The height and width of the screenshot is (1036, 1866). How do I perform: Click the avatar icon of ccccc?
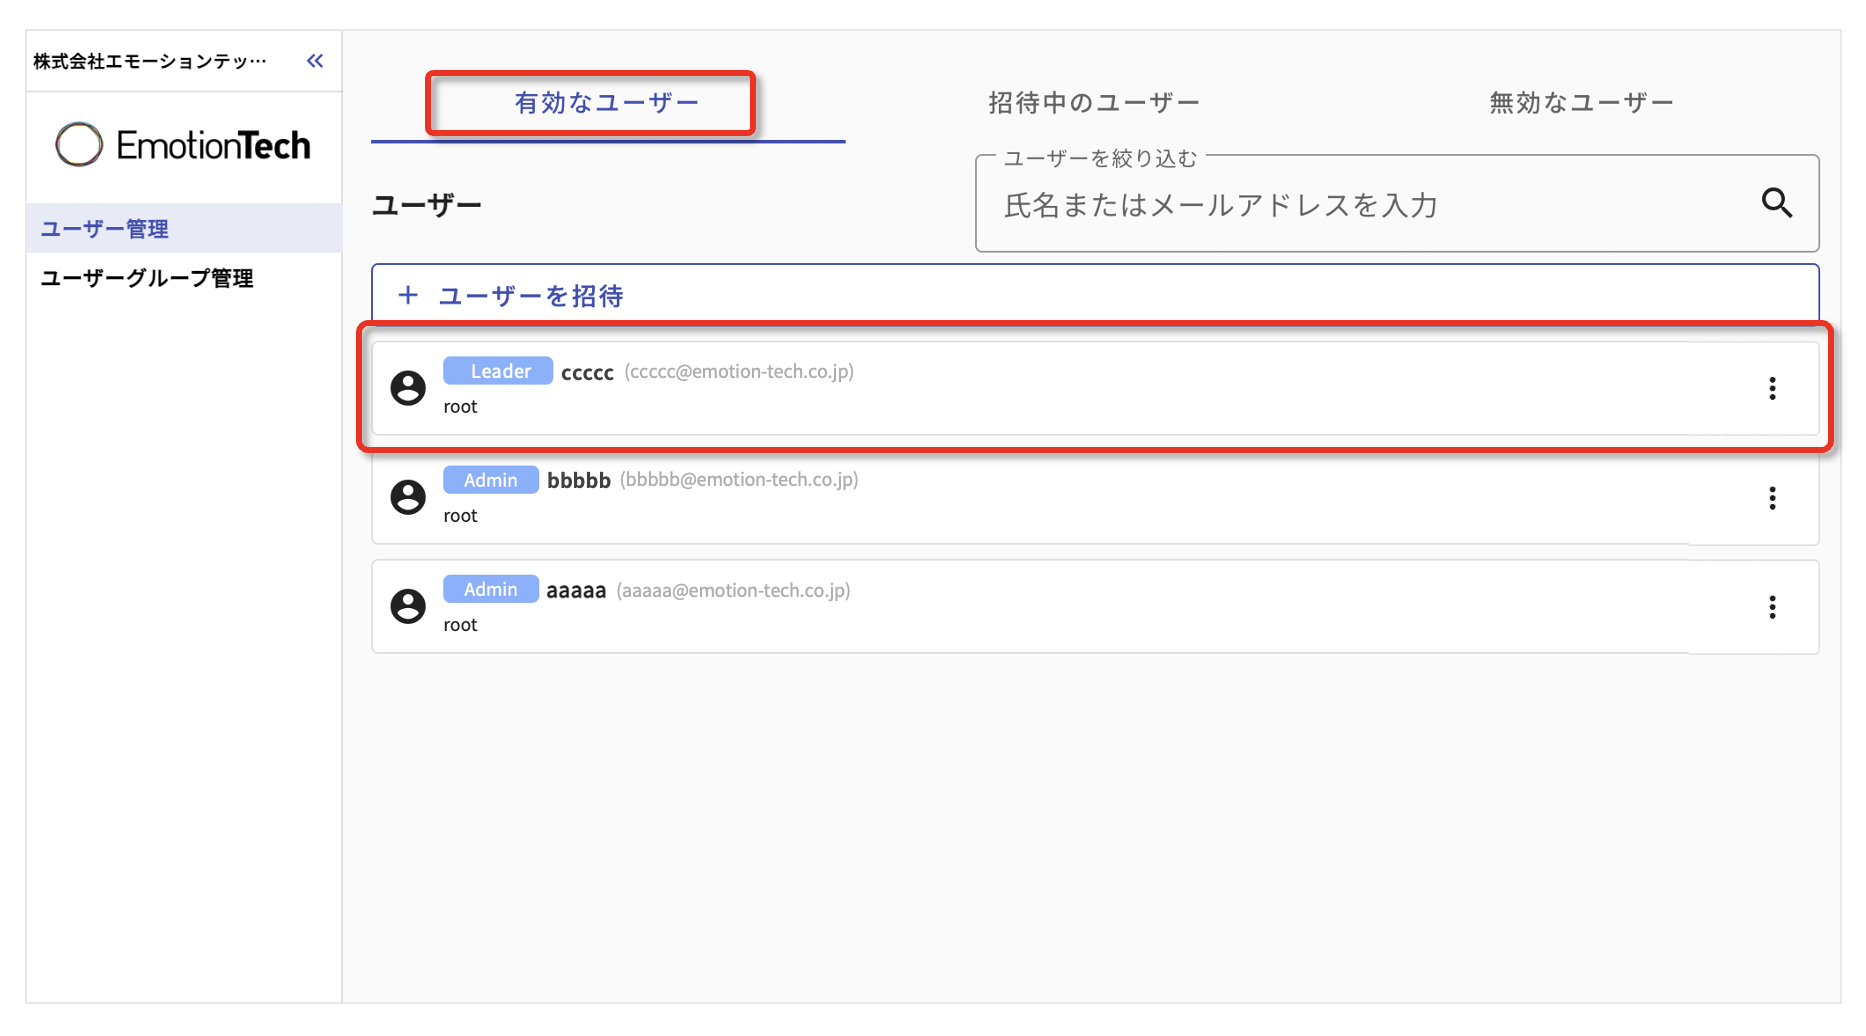click(x=408, y=388)
